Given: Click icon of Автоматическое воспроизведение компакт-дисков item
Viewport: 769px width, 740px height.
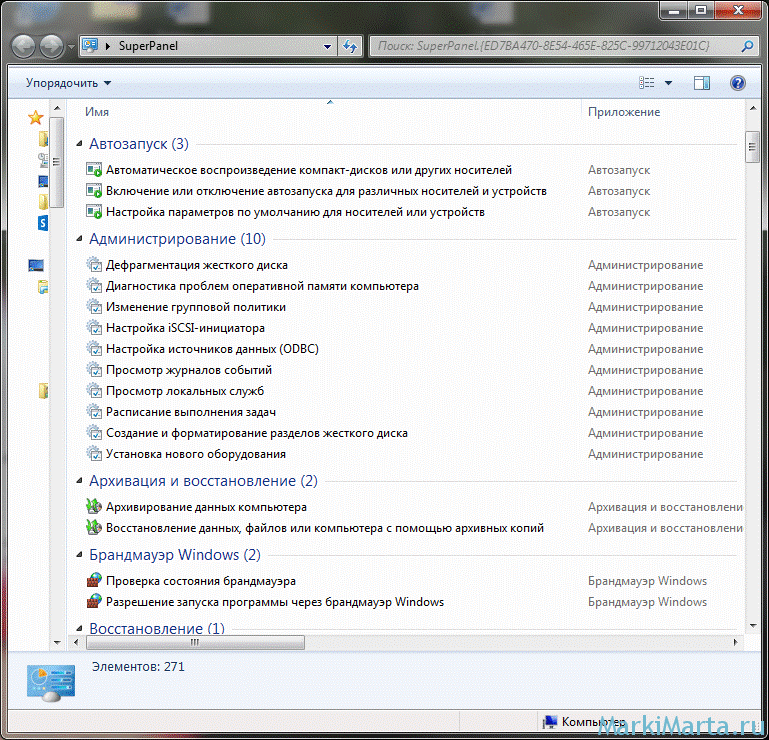Looking at the screenshot, I should click(x=94, y=170).
